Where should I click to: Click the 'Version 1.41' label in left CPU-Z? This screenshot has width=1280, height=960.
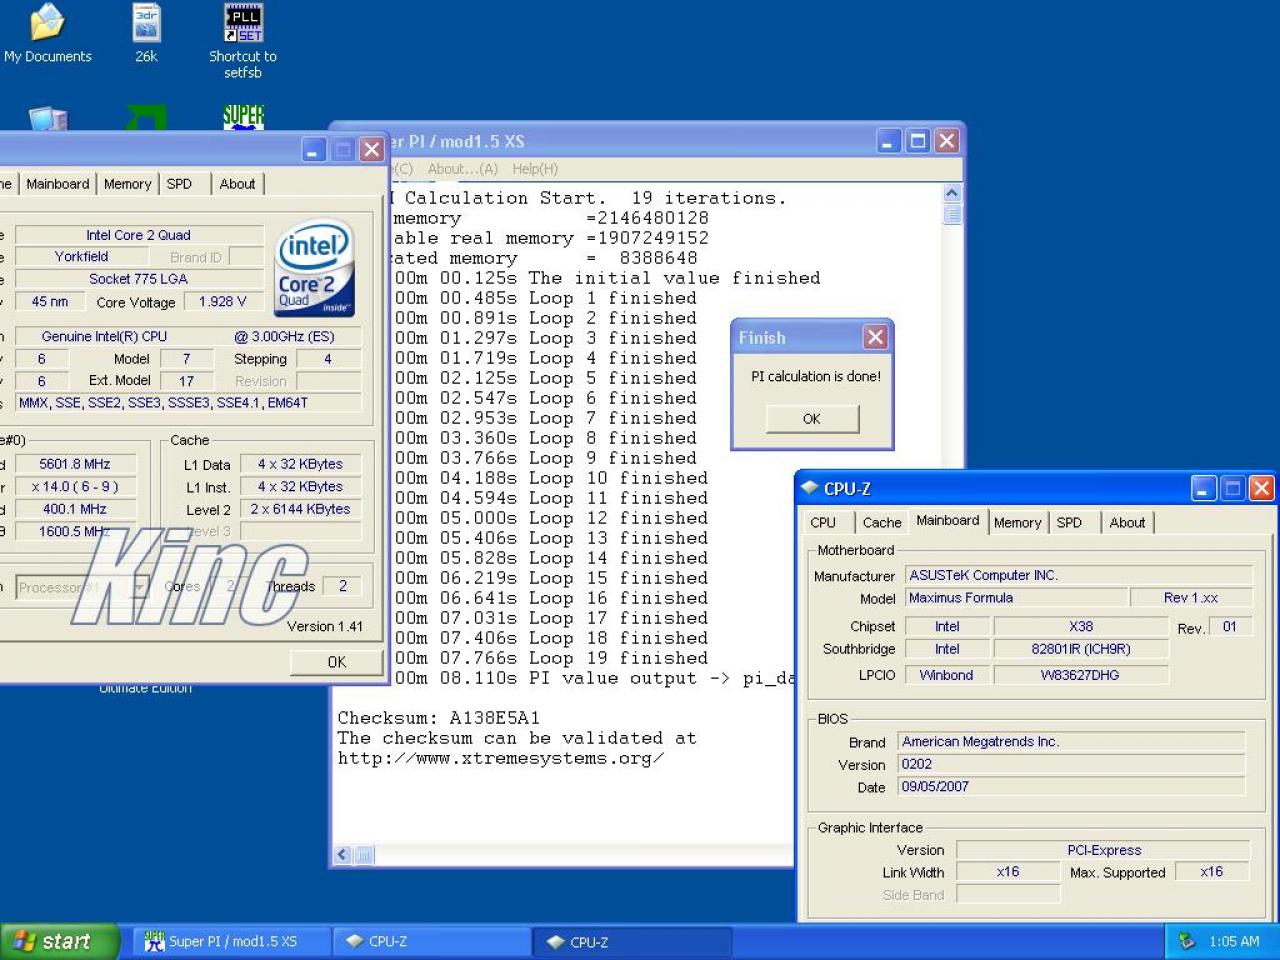coord(325,627)
